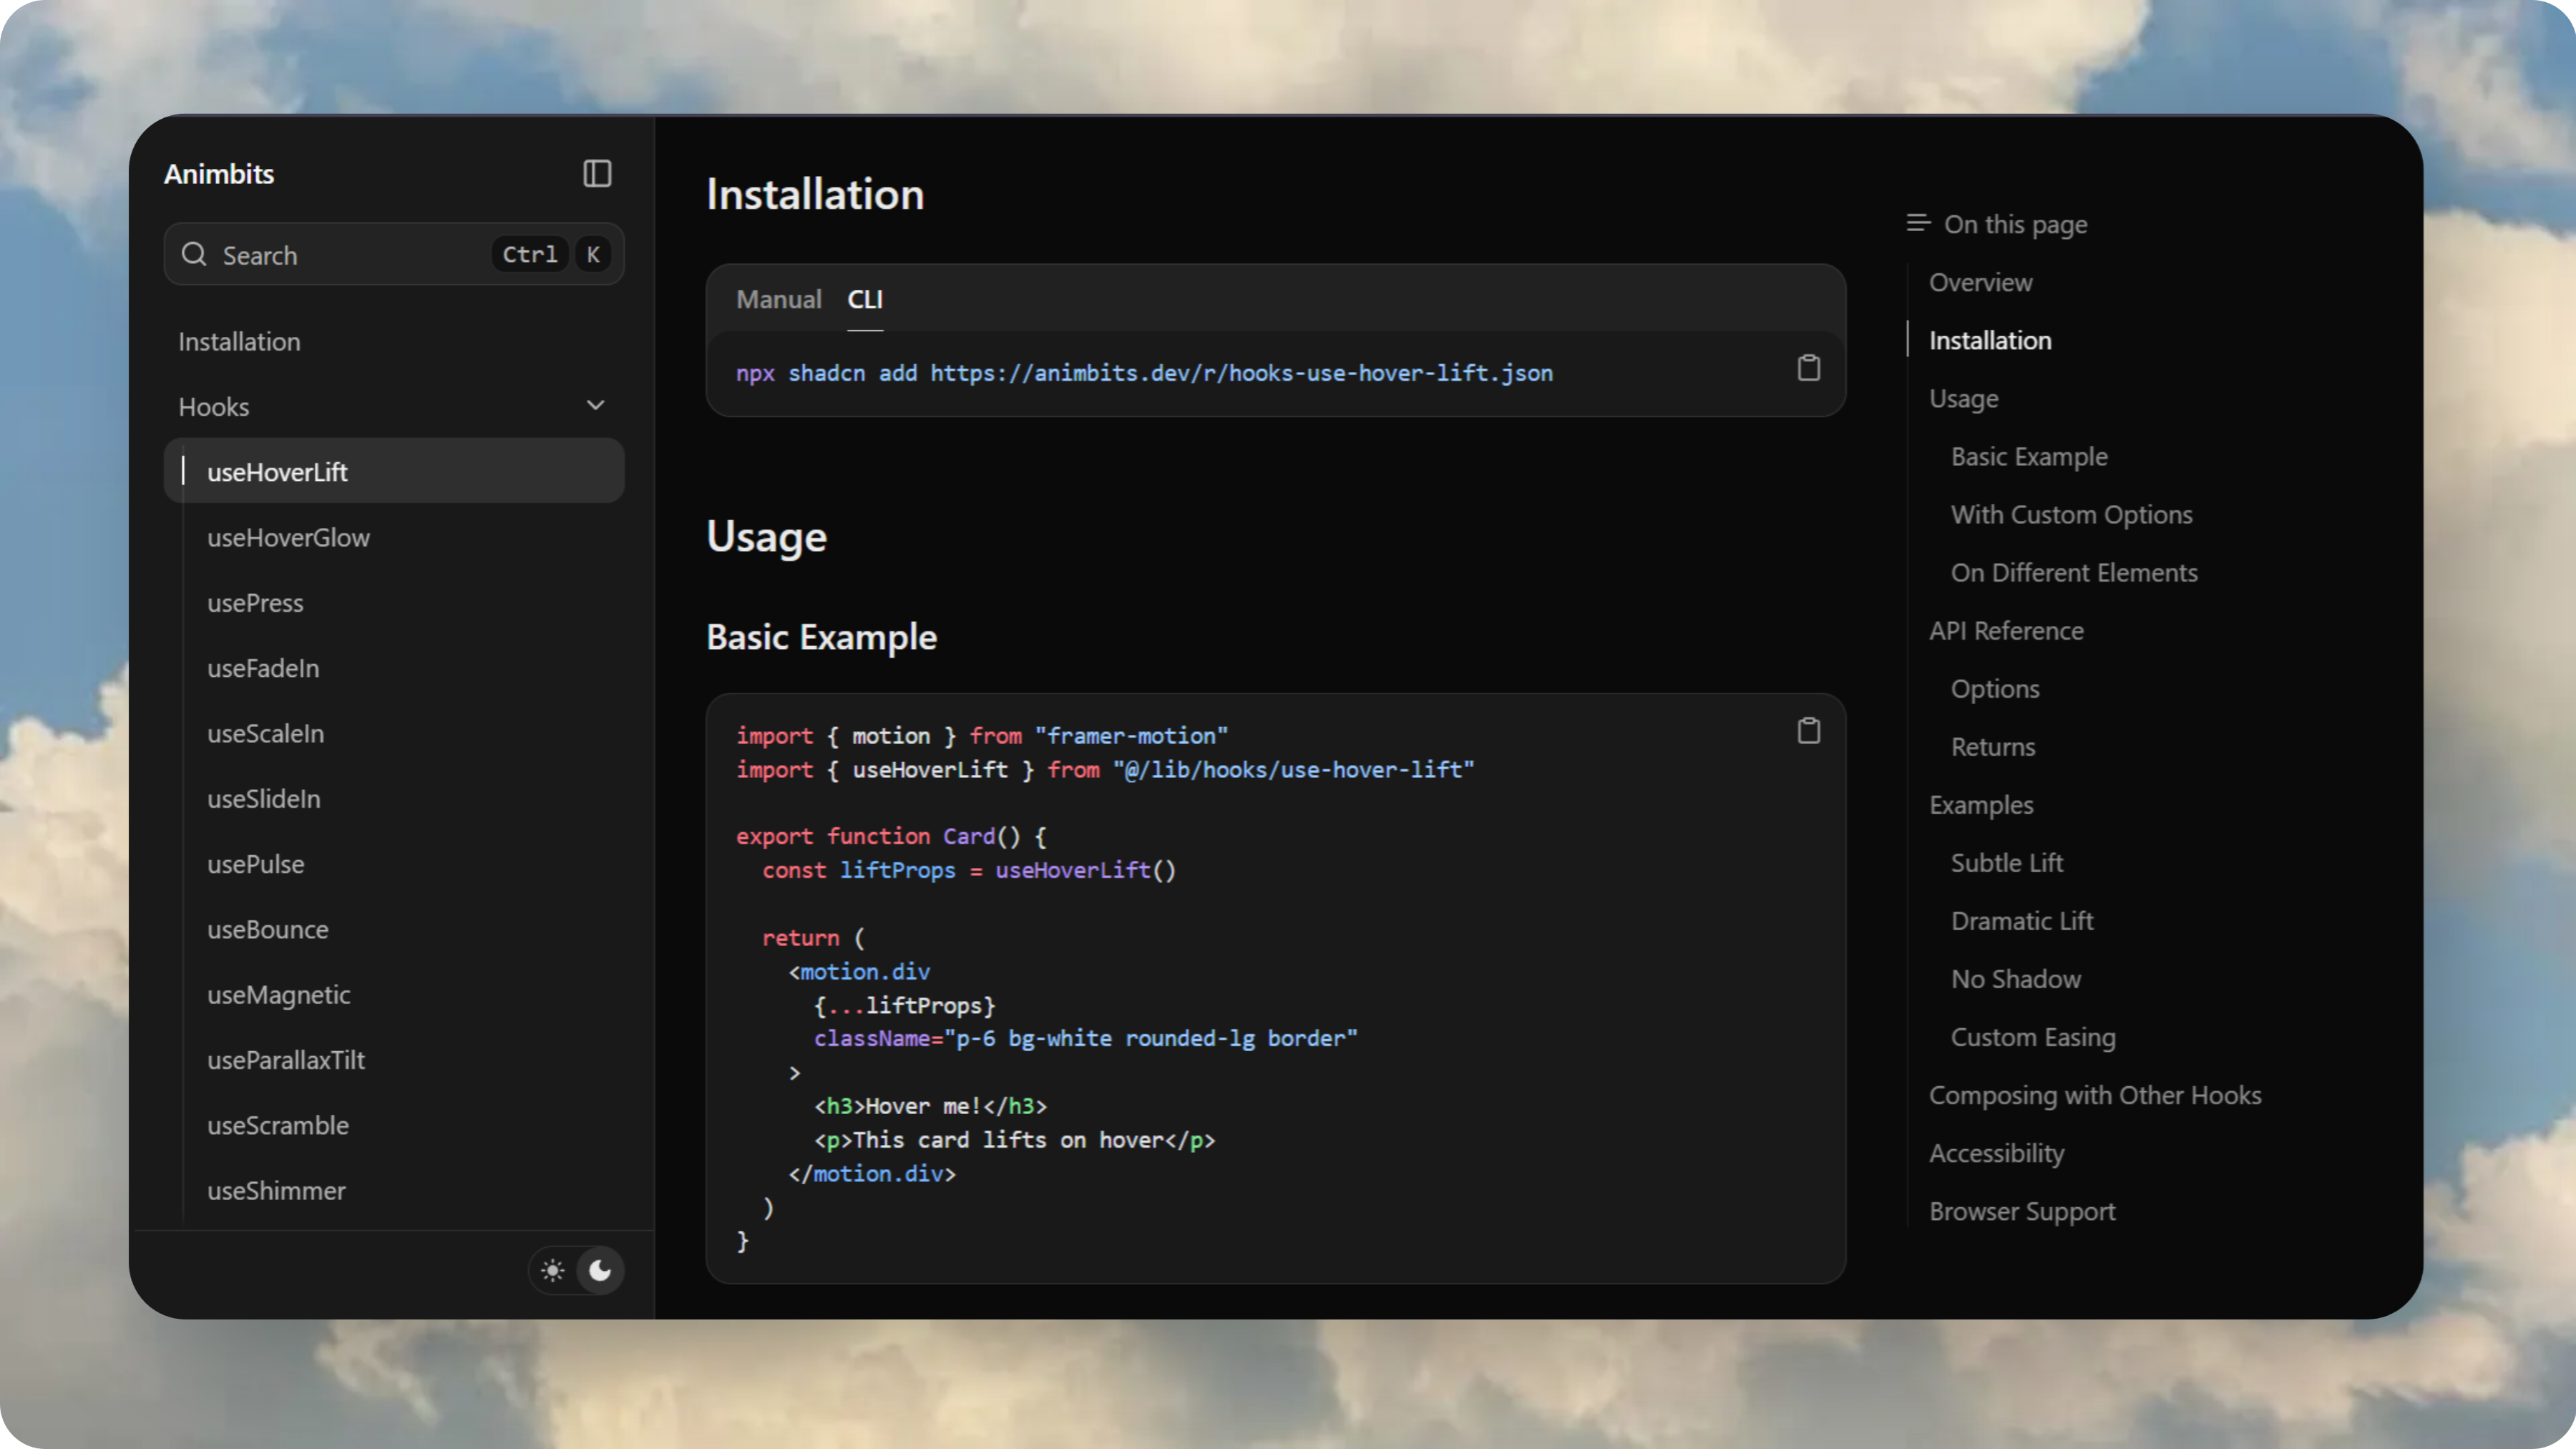
Task: Click the search magnifier icon
Action: click(x=195, y=254)
